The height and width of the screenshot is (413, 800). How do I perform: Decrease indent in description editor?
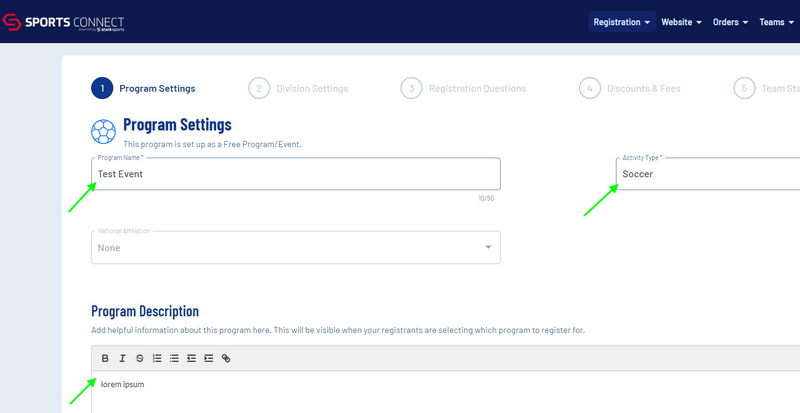[x=191, y=358]
